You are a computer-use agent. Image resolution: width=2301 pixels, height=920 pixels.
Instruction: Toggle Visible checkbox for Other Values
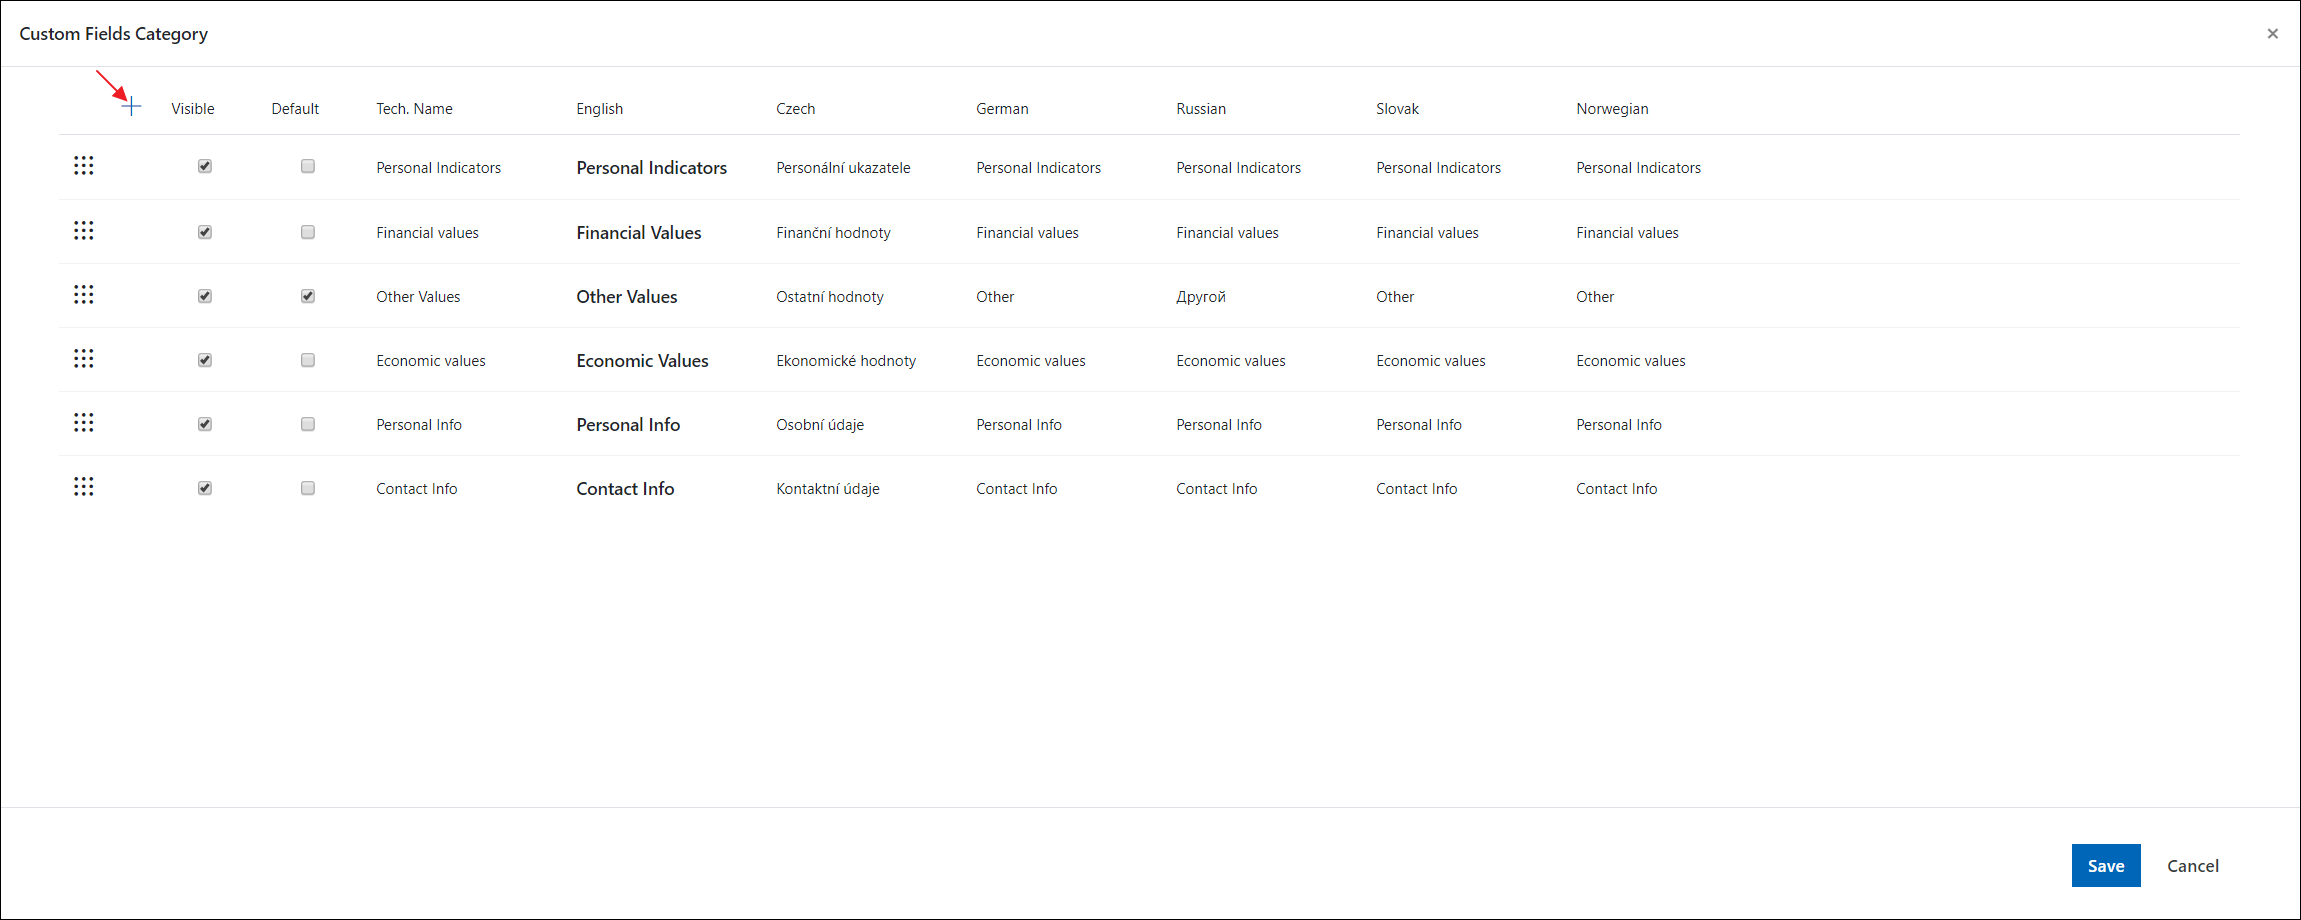tap(205, 296)
